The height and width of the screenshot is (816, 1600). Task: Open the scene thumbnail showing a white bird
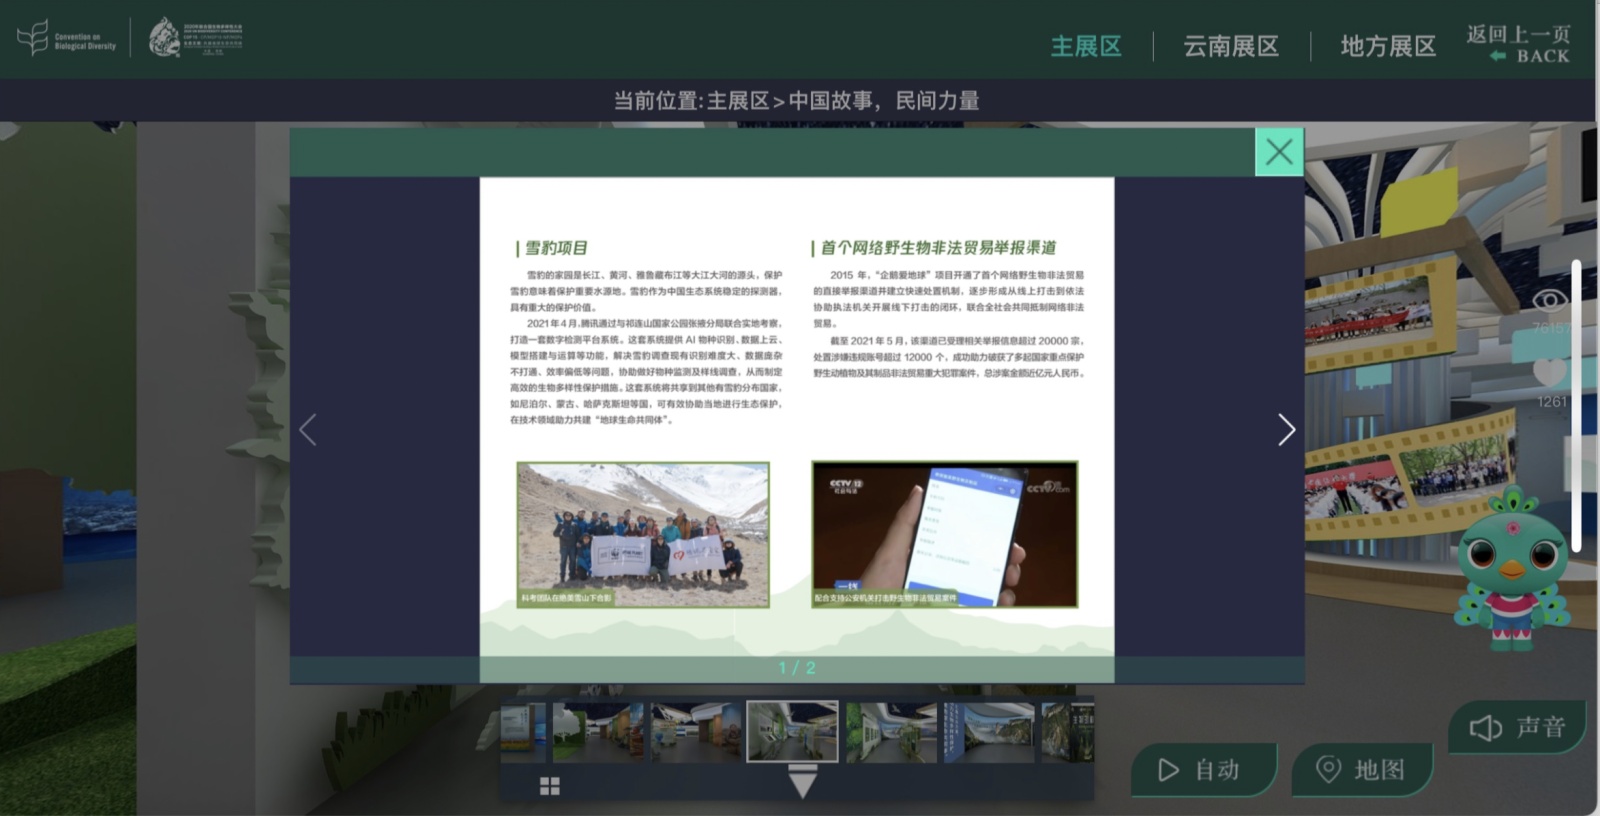click(x=892, y=732)
